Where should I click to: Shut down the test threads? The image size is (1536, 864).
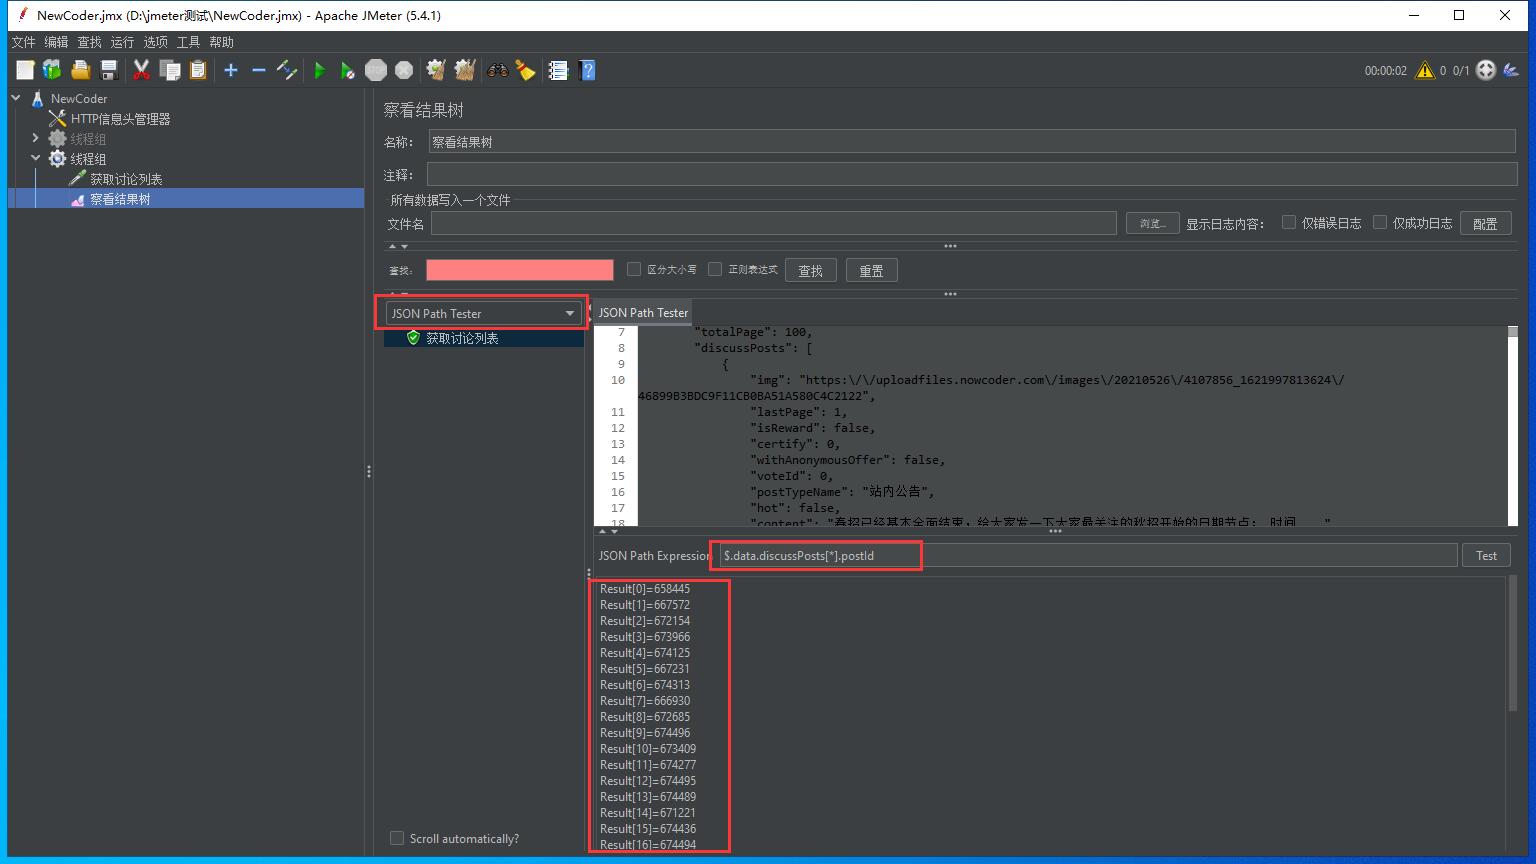click(x=404, y=70)
